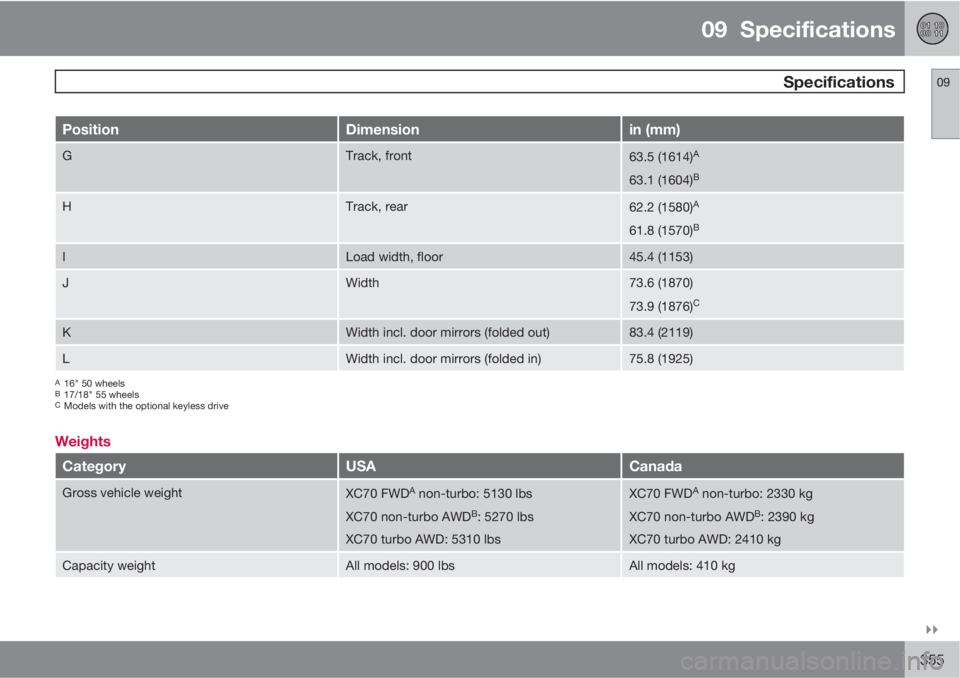Image resolution: width=960 pixels, height=678 pixels.
Task: Click the 'in (mm)' column header
Action: click(x=763, y=129)
